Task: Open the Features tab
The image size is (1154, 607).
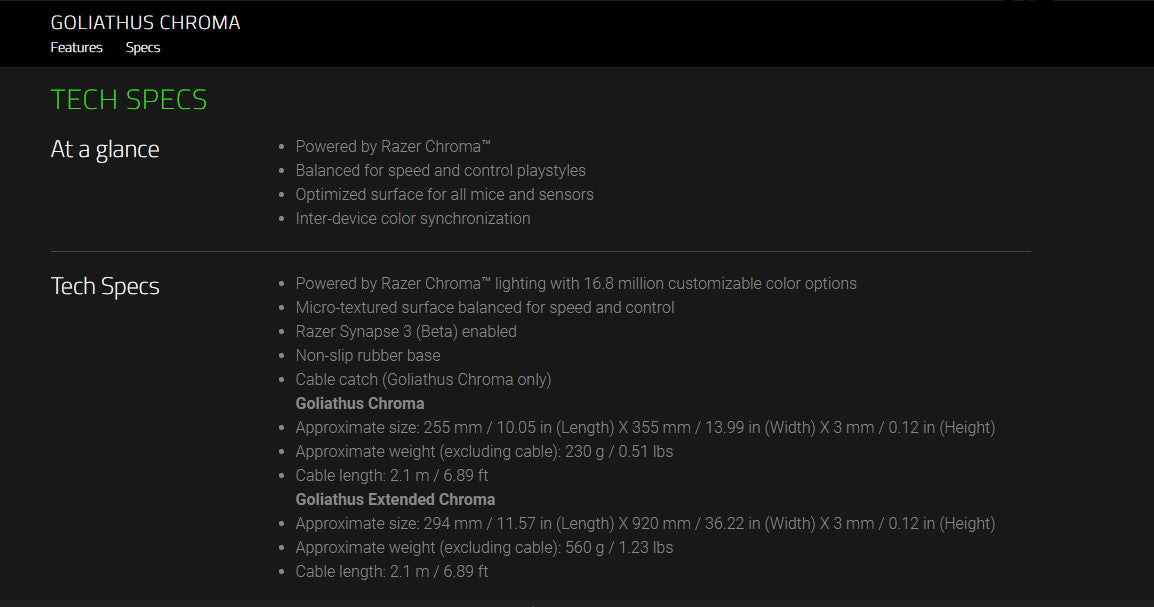Action: click(76, 47)
